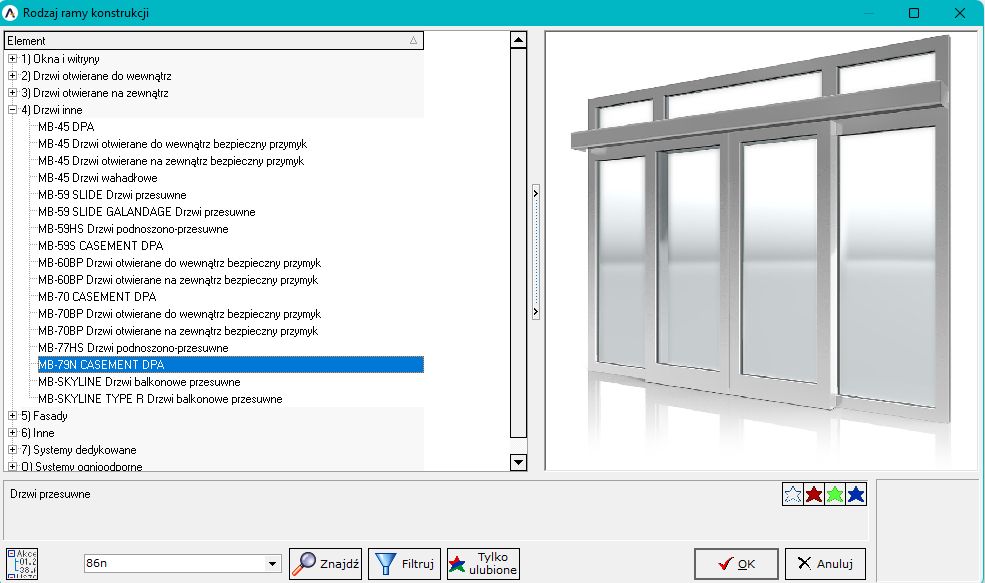Mark item with the red star
985x583 pixels.
[x=814, y=494]
